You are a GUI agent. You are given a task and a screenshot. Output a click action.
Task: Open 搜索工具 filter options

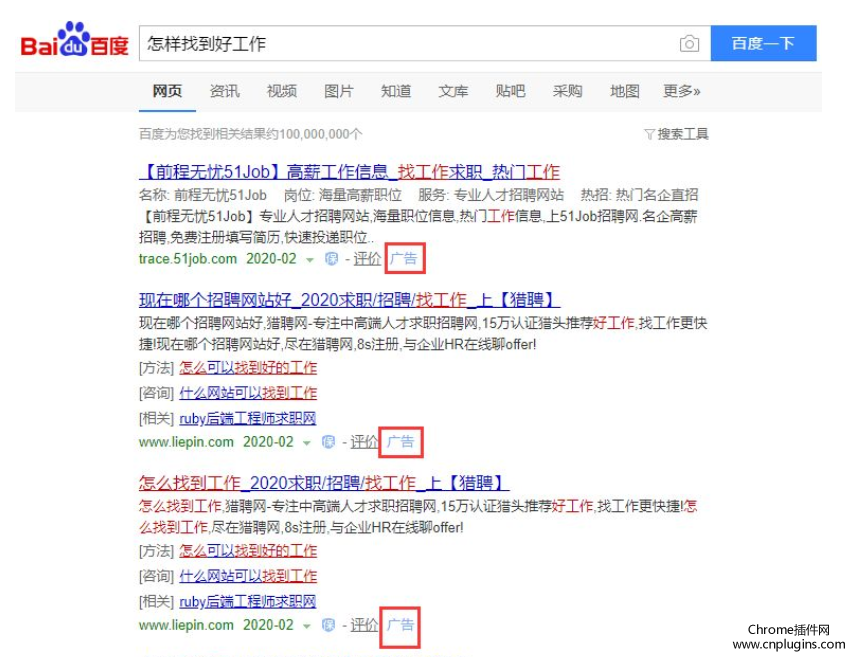tap(683, 134)
